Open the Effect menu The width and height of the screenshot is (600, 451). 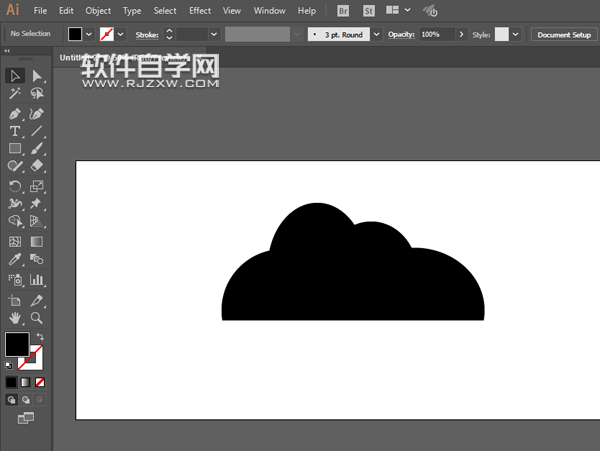(200, 11)
